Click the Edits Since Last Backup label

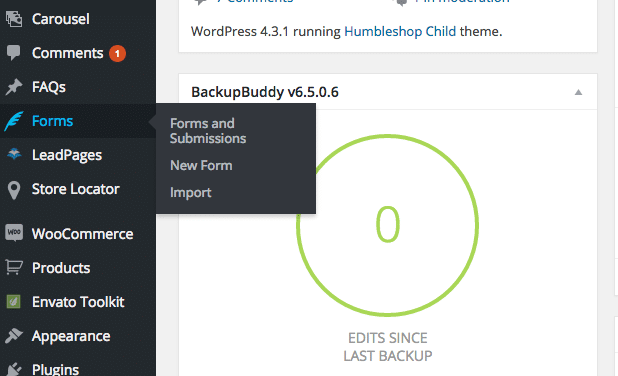click(x=388, y=347)
